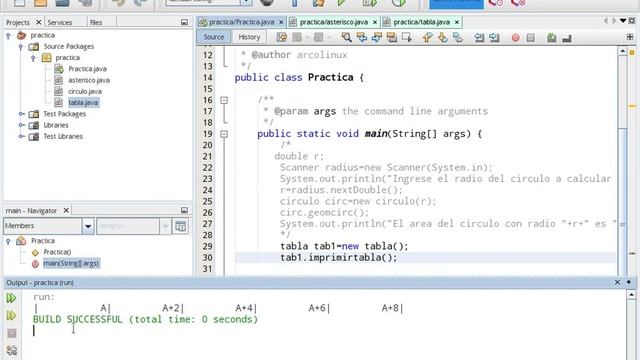640x360 pixels.
Task: Select main(String[] args) in Navigator
Action: coord(71,264)
